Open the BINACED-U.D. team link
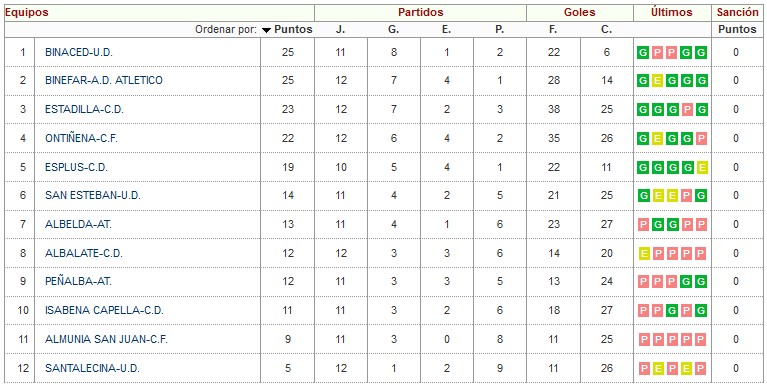Viewport: 767px width, 390px height. (79, 52)
